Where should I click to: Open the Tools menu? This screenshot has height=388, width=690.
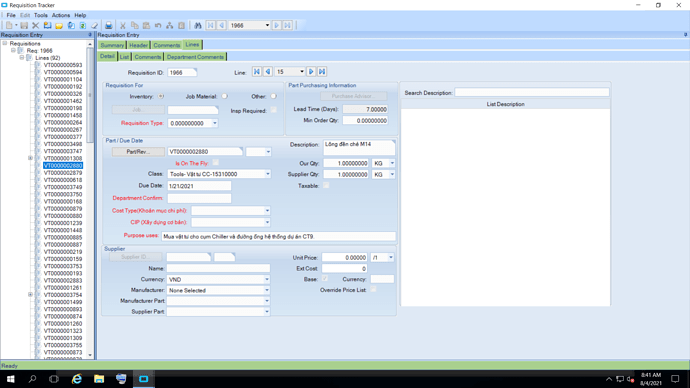[x=40, y=15]
